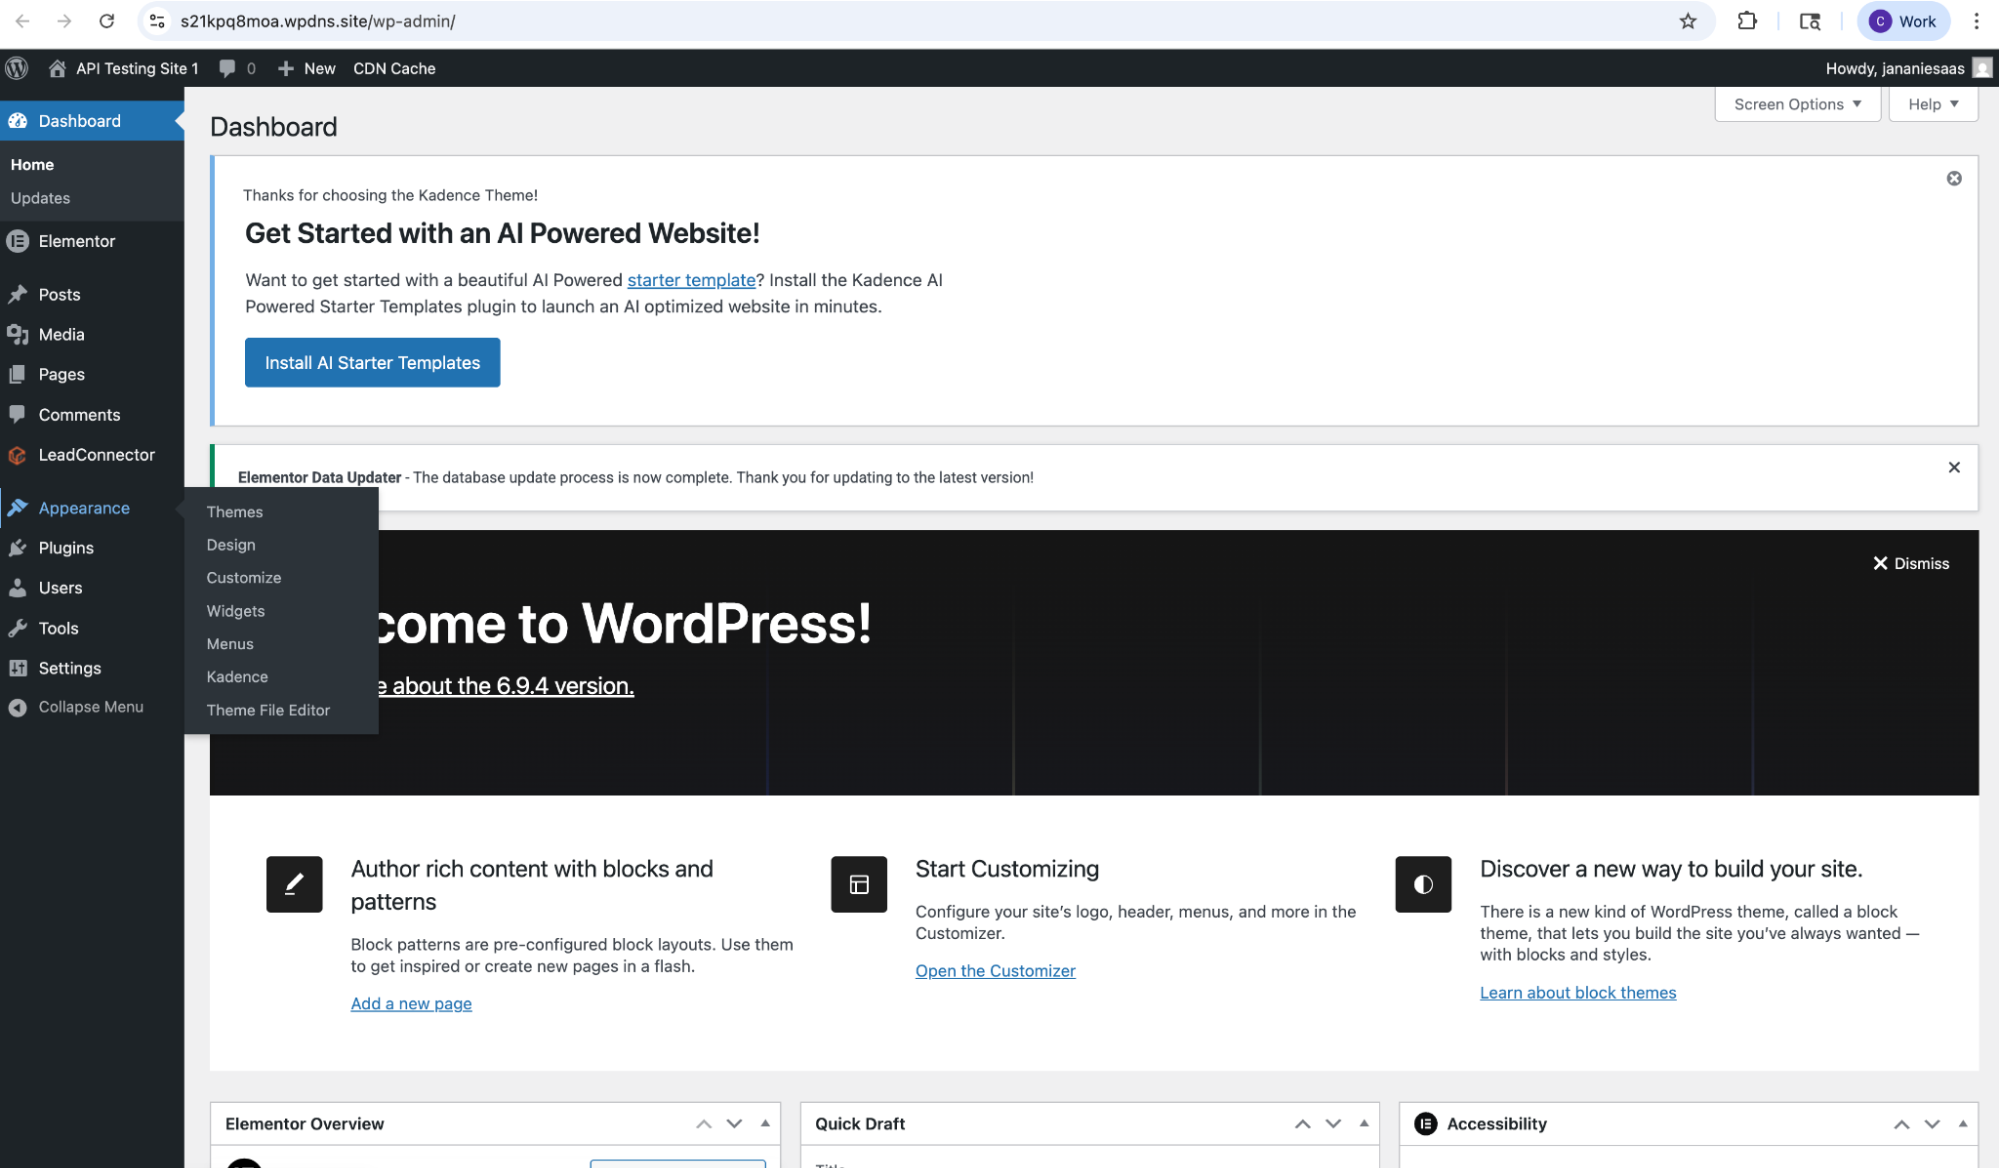Open CDN Cache in admin bar
This screenshot has height=1169, width=1999.
[394, 68]
